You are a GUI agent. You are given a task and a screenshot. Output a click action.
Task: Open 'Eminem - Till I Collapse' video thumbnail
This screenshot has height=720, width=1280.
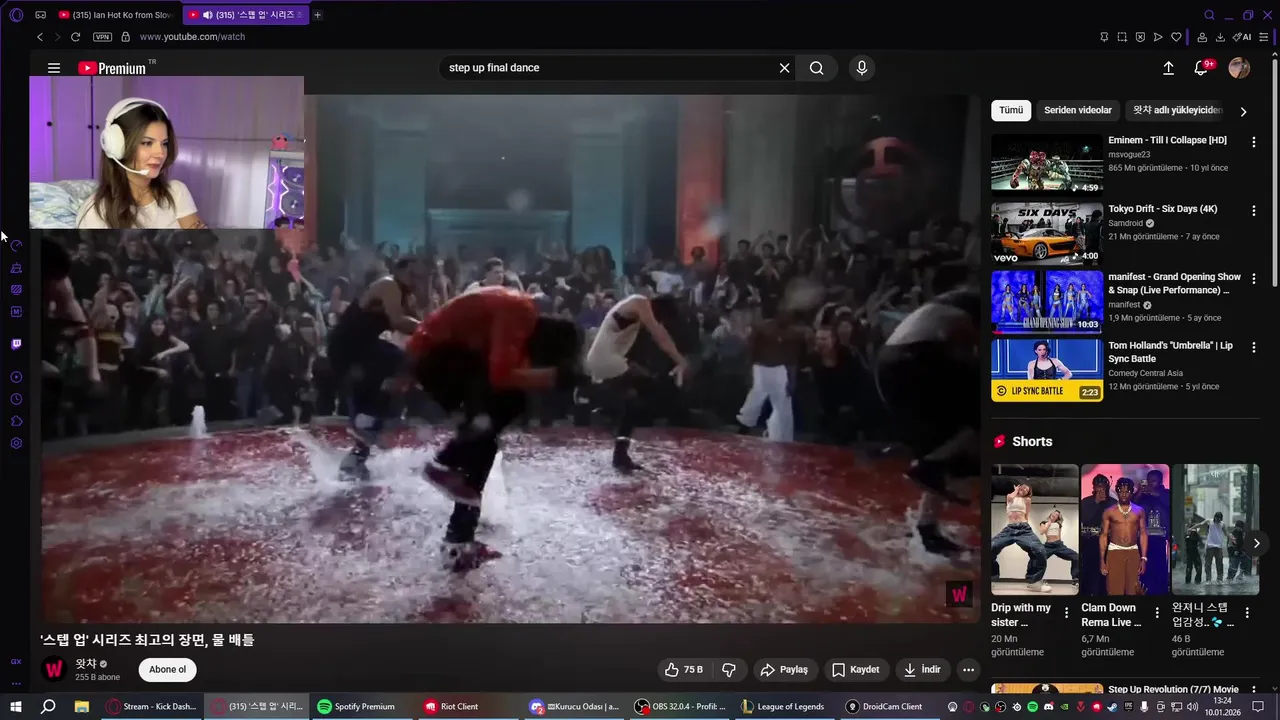(x=1047, y=163)
